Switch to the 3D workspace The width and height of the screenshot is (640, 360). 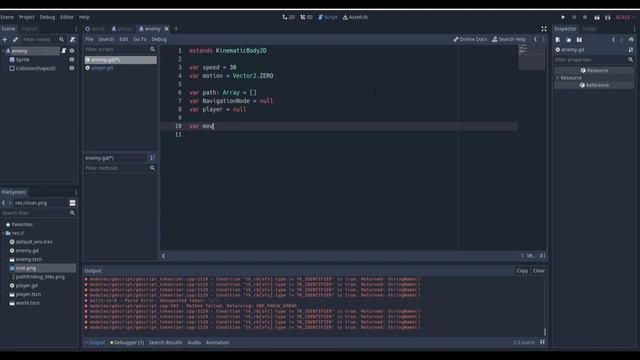(307, 17)
